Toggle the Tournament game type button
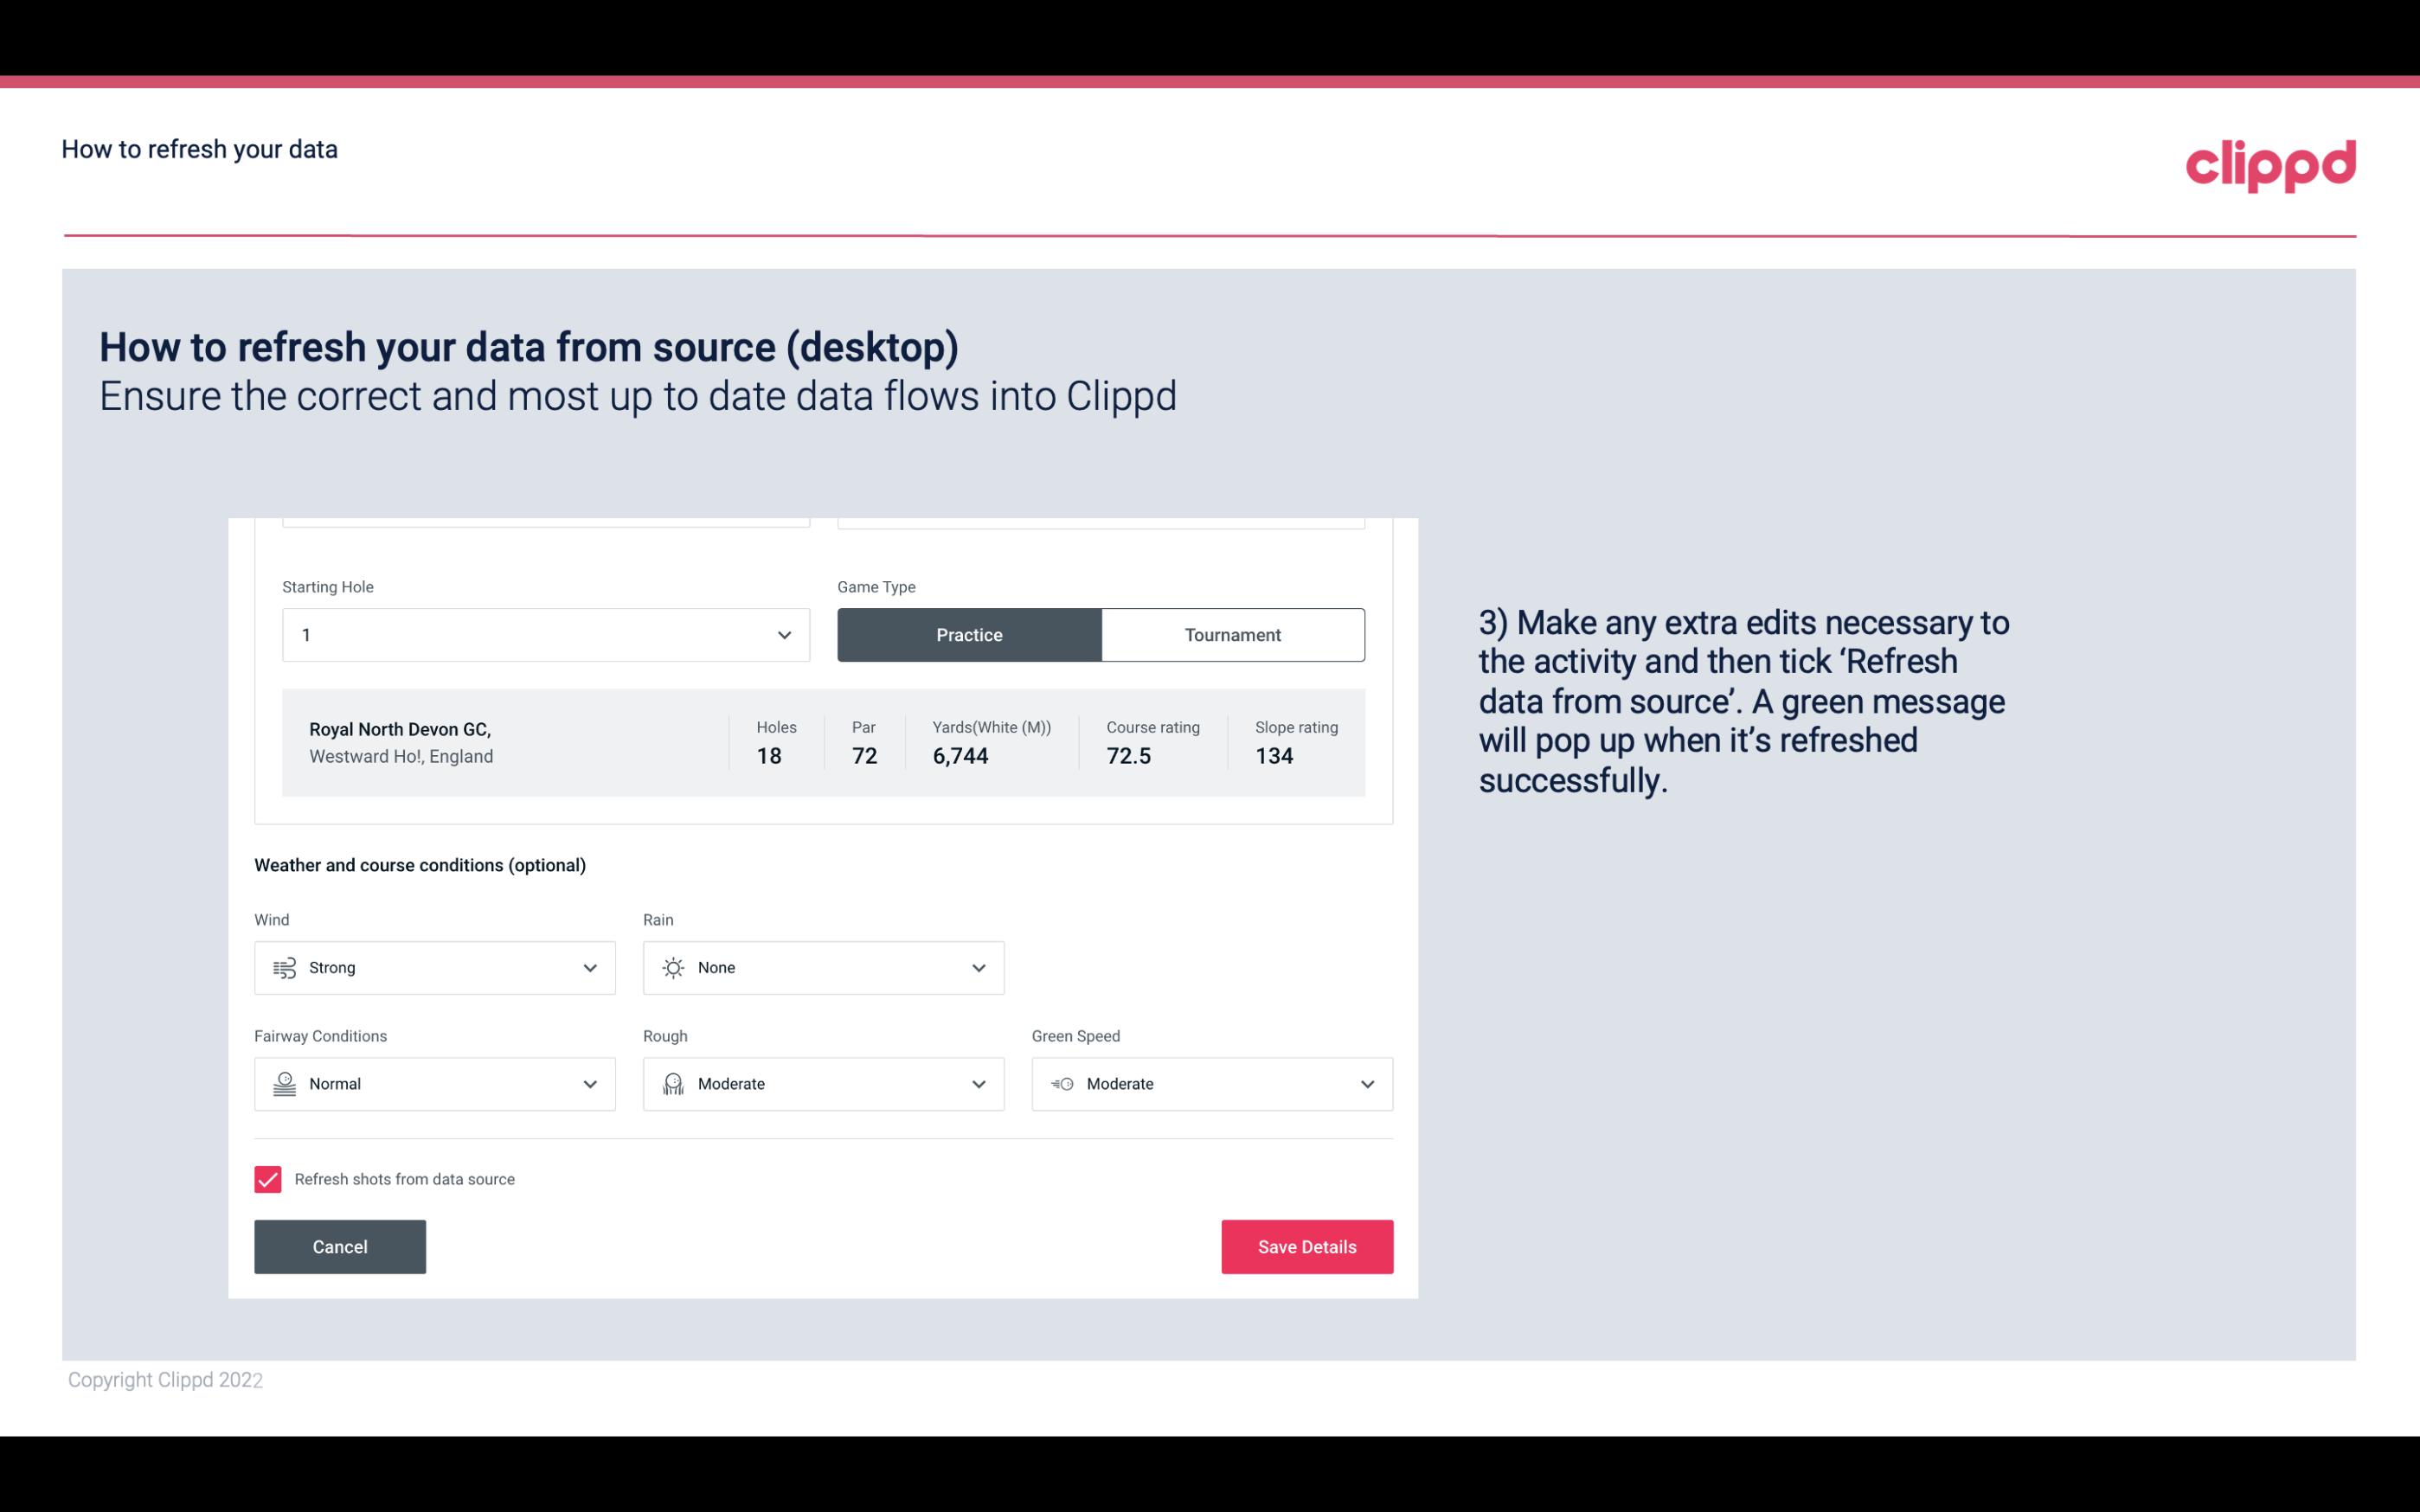 [x=1232, y=634]
